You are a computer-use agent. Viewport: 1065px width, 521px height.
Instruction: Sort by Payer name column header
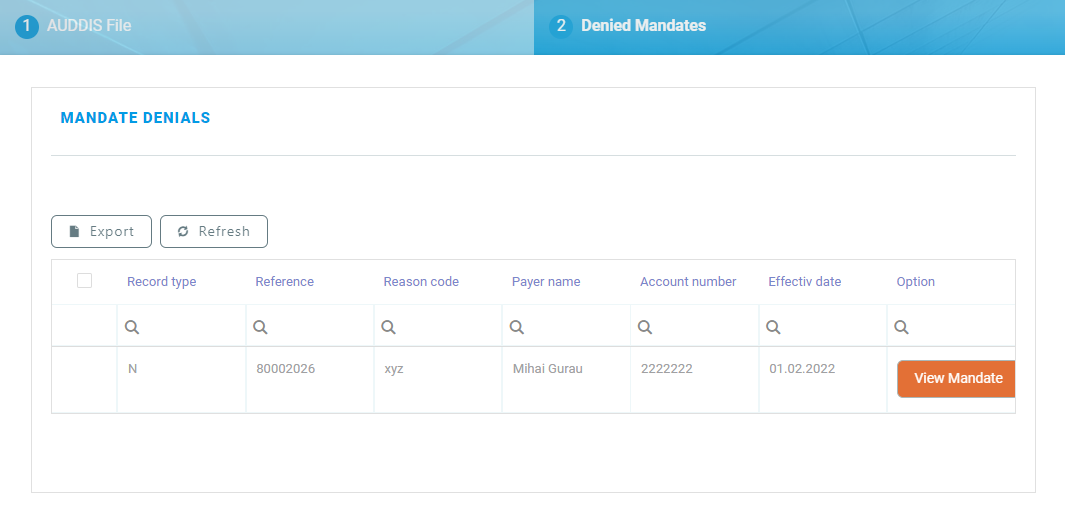545,282
